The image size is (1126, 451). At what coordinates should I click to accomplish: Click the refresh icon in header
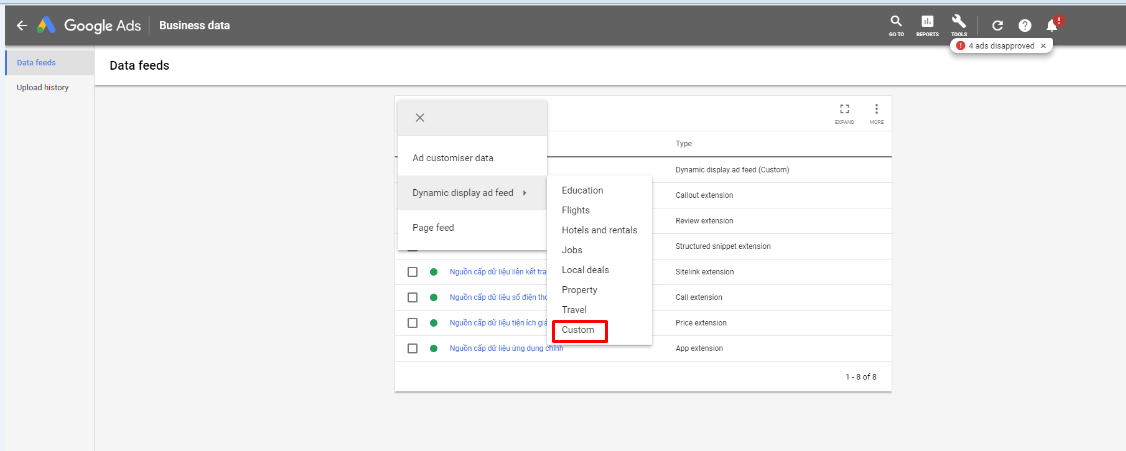997,26
